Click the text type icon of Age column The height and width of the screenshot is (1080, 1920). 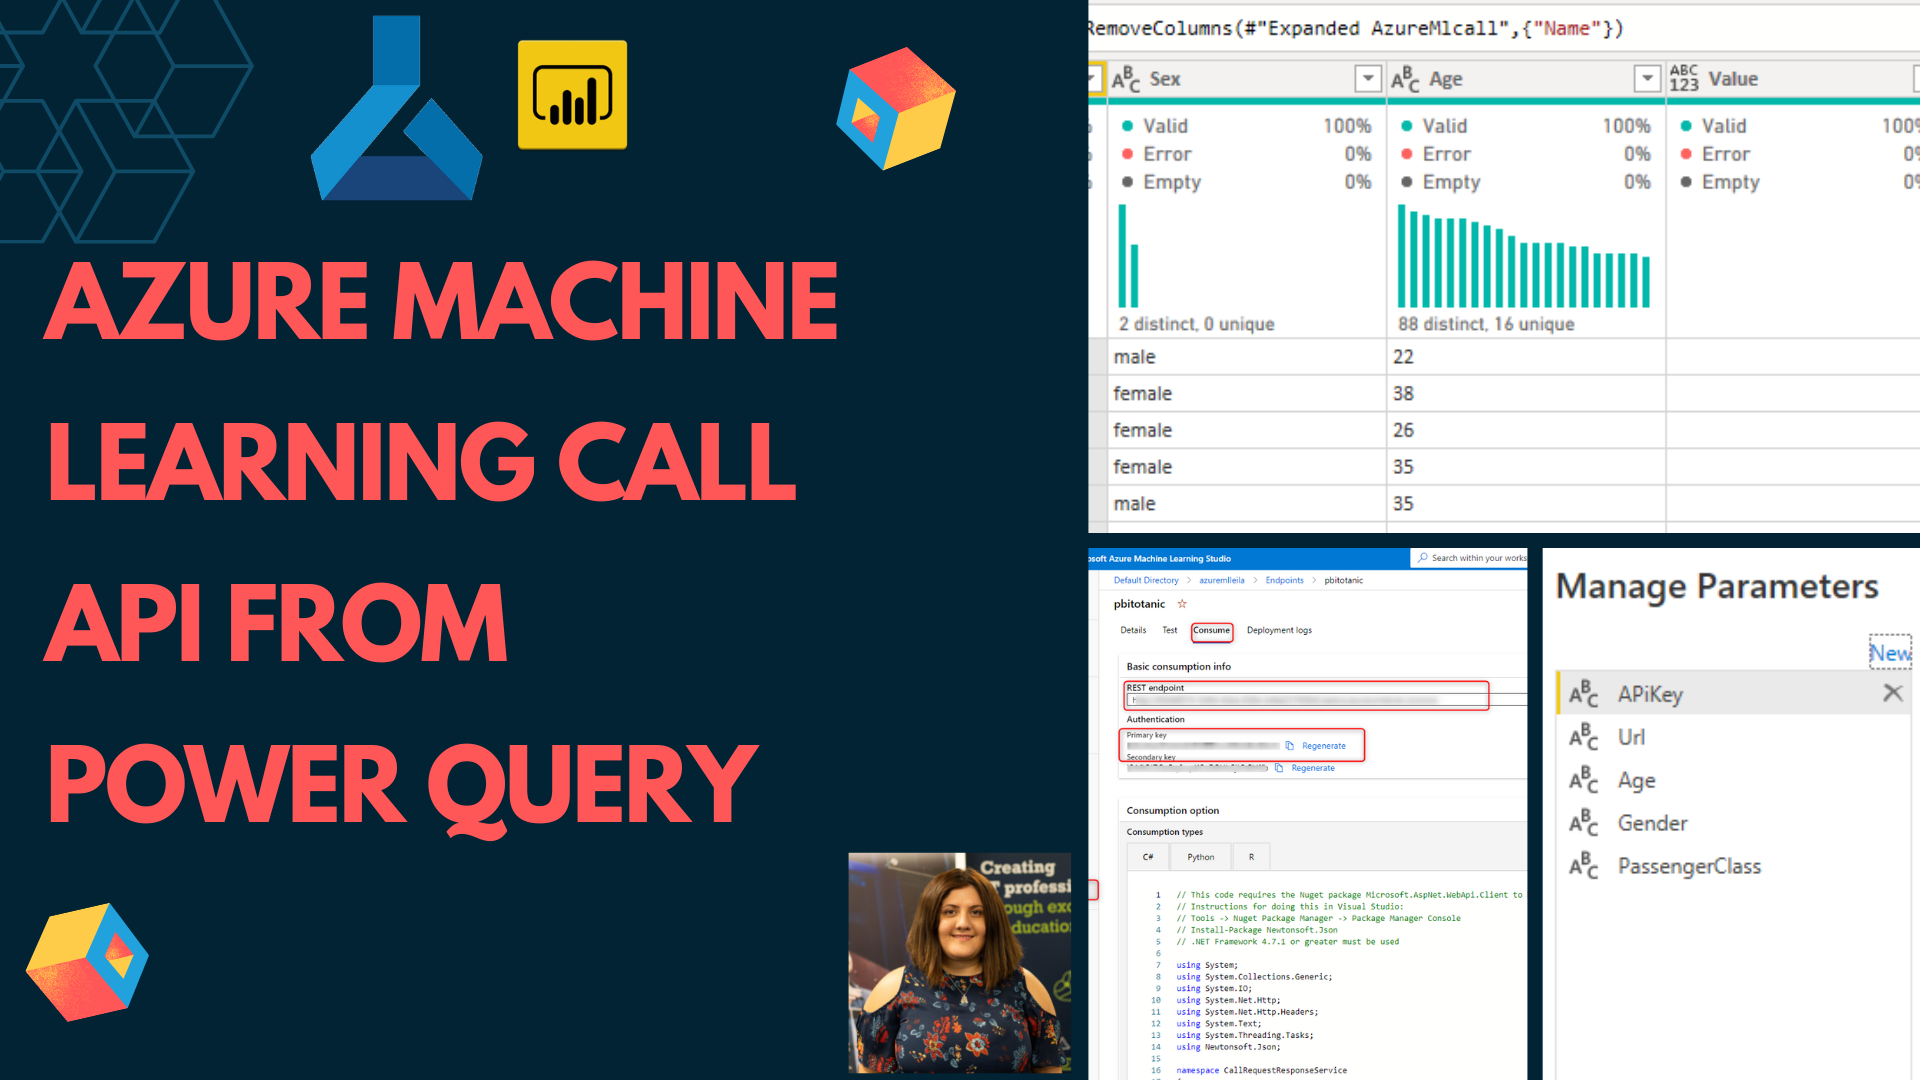tap(1405, 79)
